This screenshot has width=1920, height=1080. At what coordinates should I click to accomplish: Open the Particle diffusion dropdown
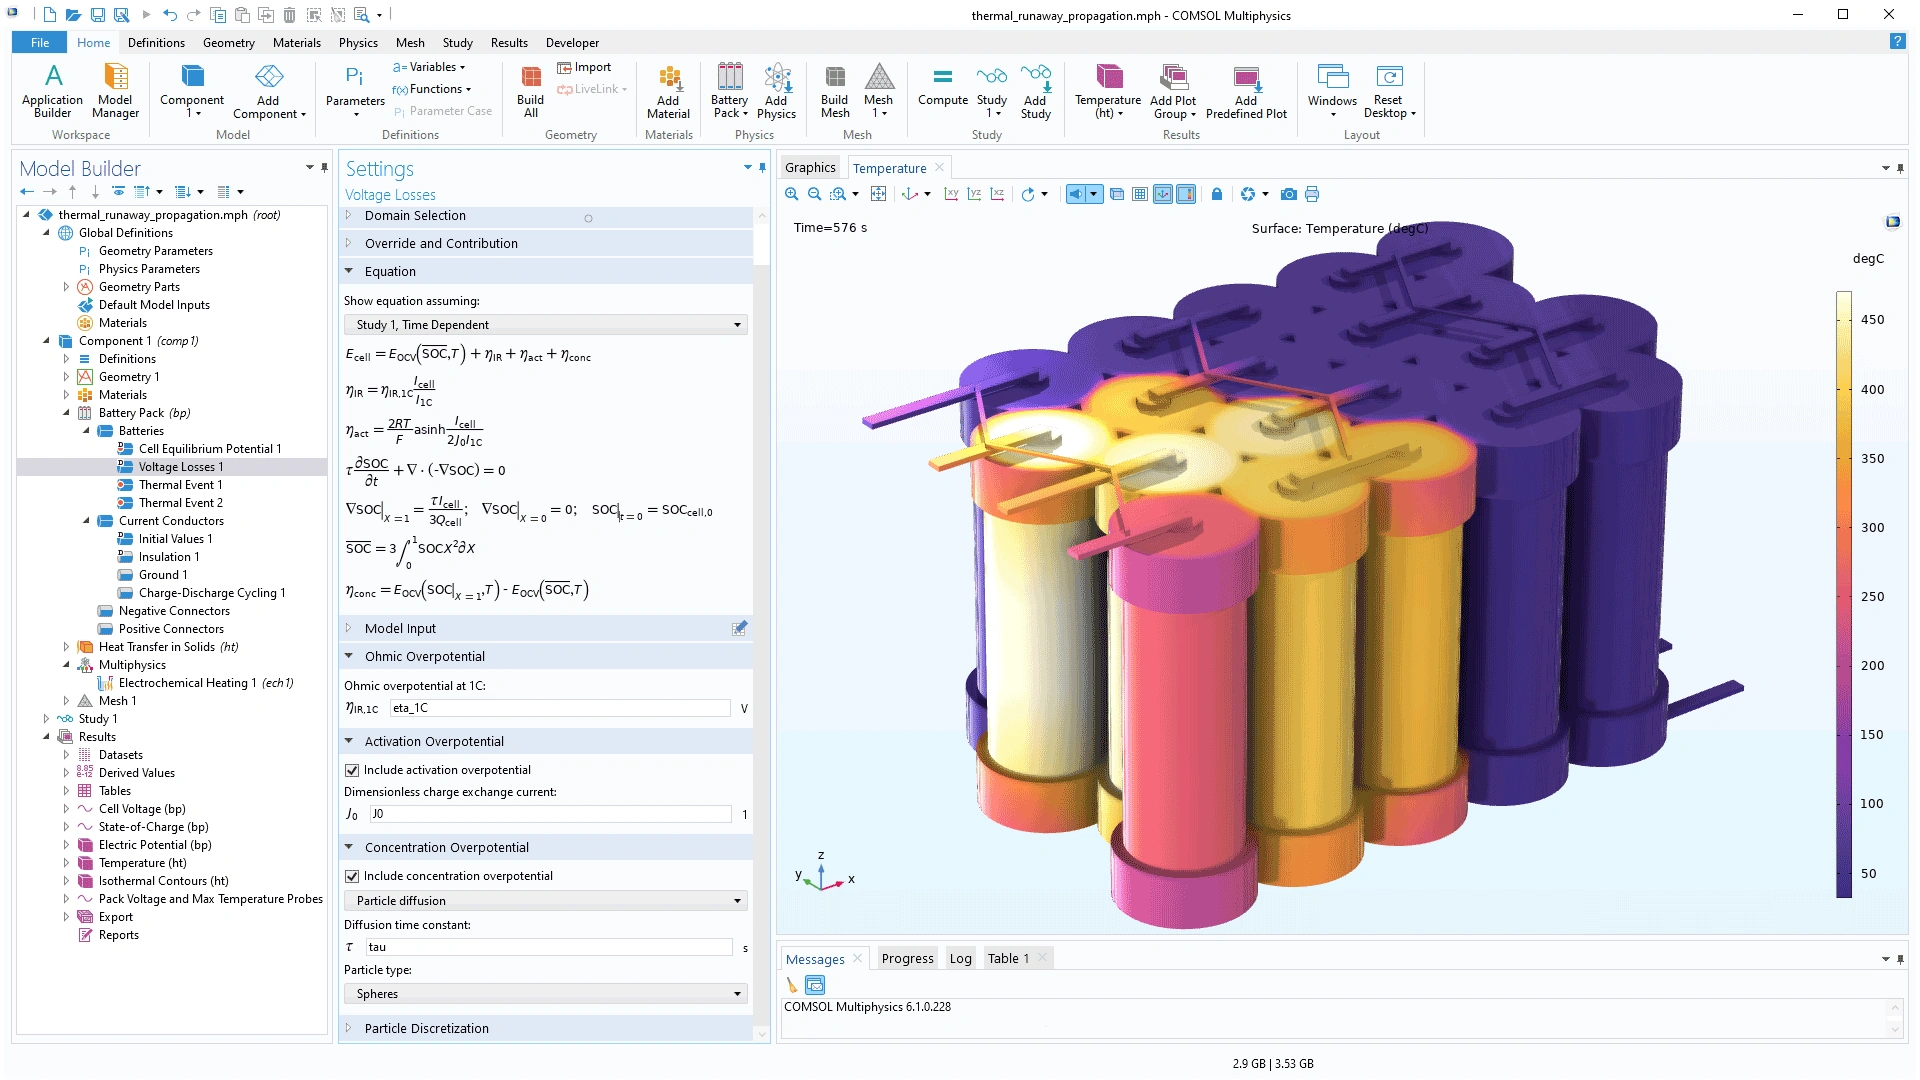point(546,901)
